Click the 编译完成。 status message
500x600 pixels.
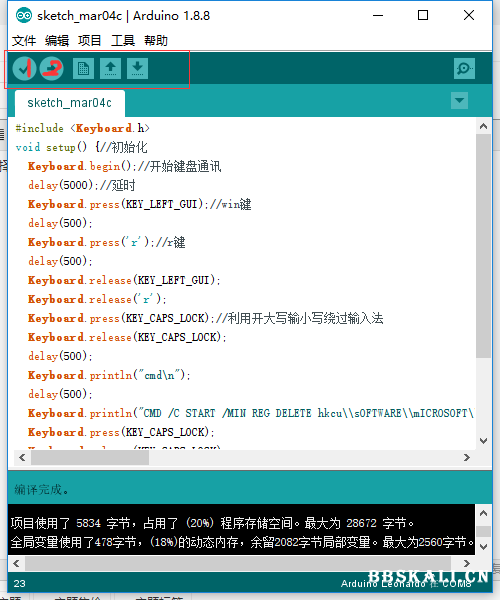tap(42, 489)
